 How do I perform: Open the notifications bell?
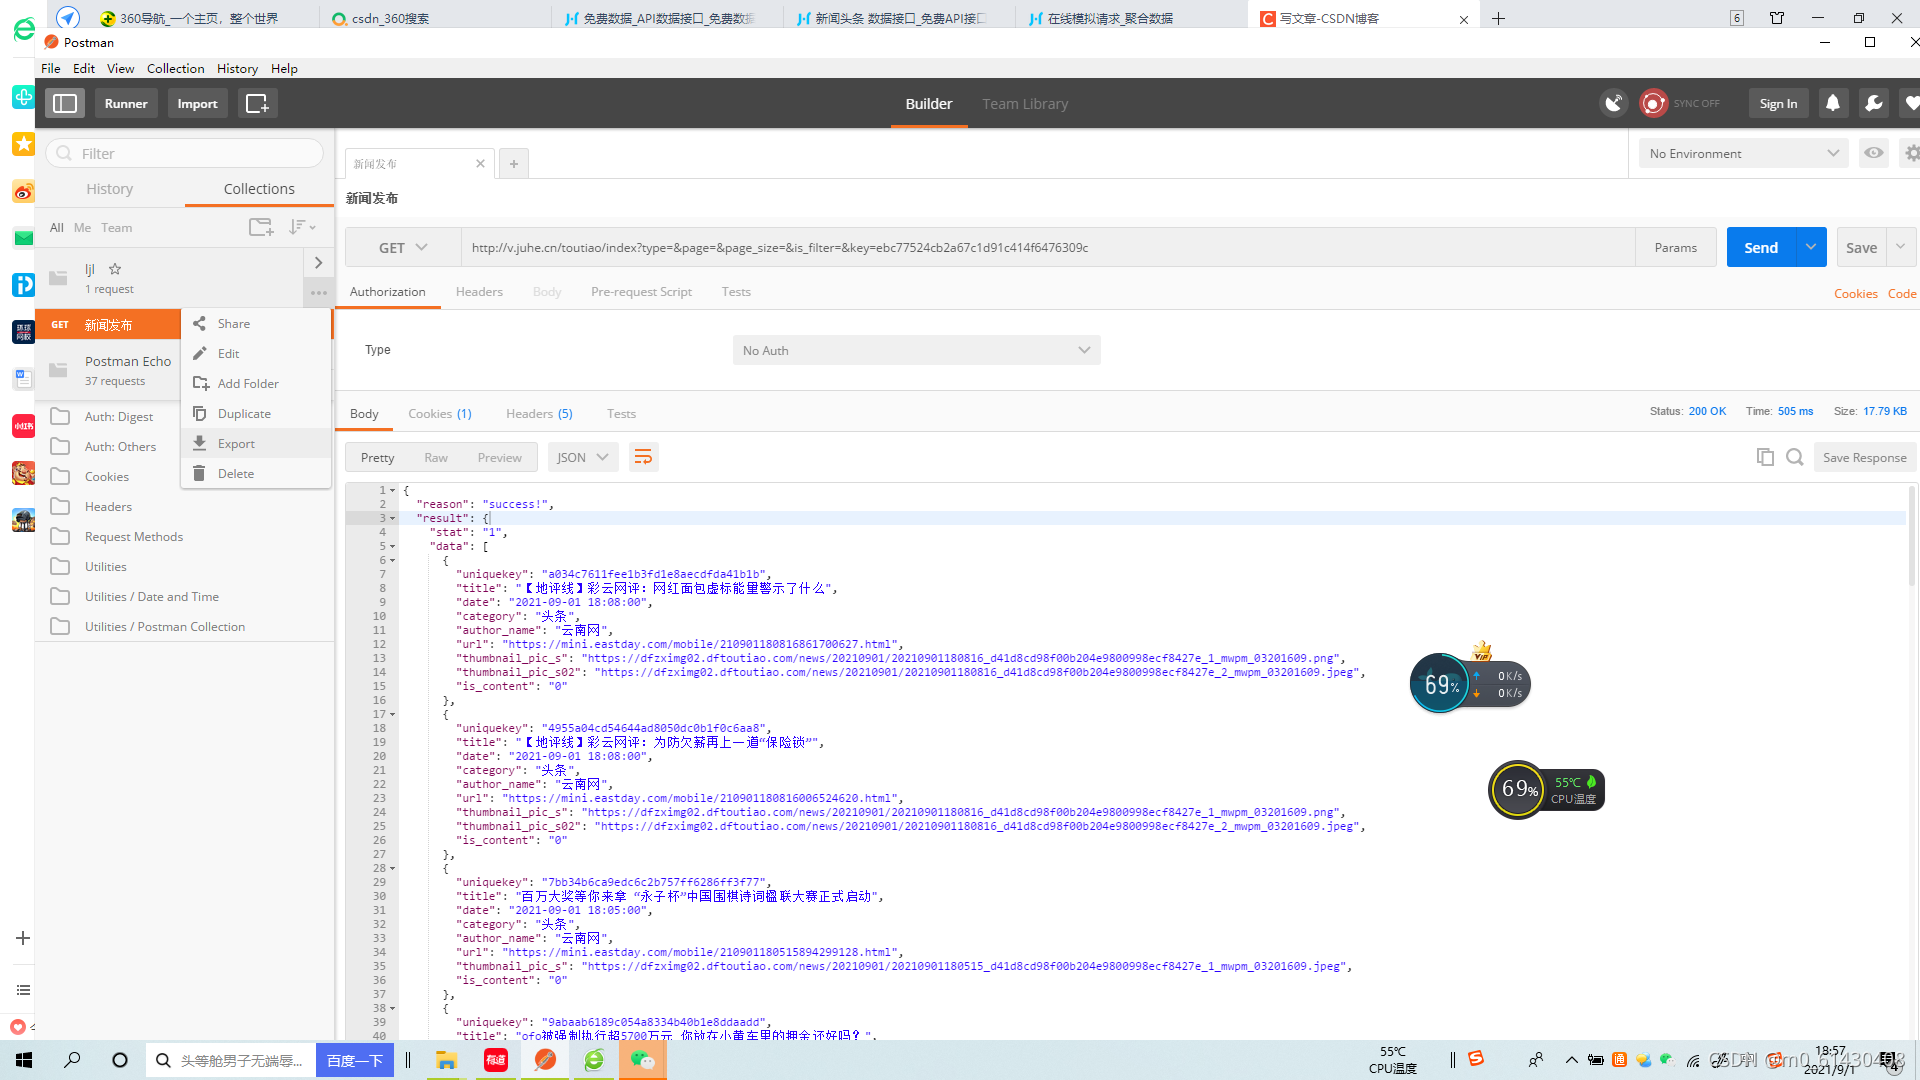tap(1833, 103)
